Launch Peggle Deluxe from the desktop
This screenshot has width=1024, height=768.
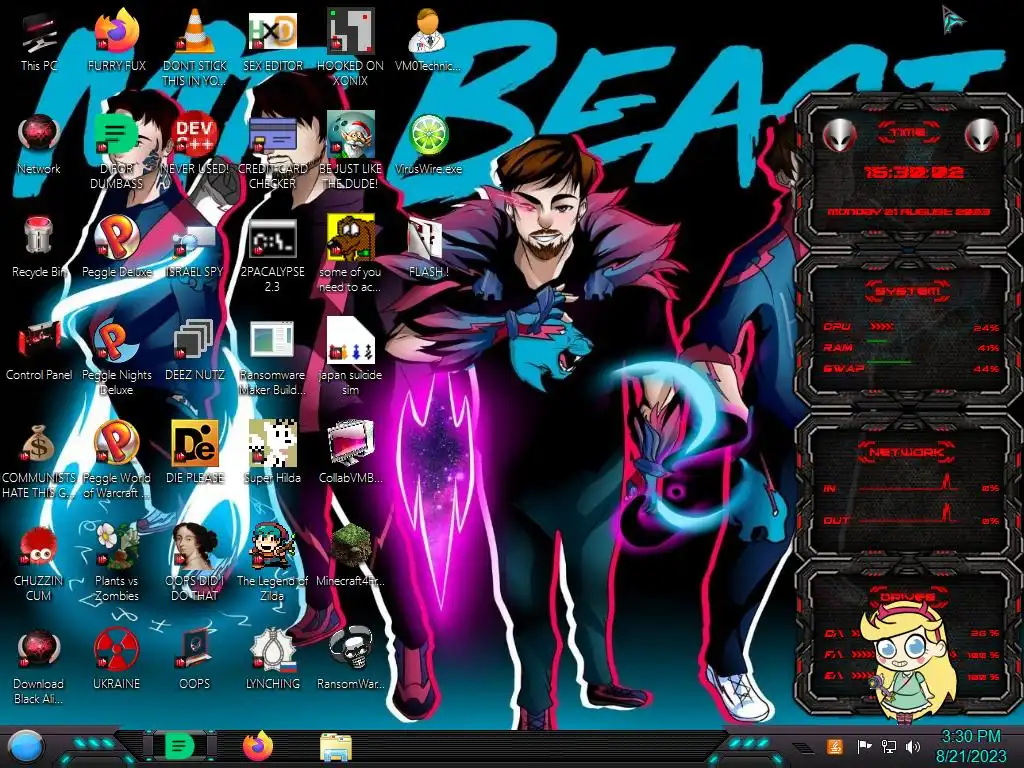[x=117, y=248]
